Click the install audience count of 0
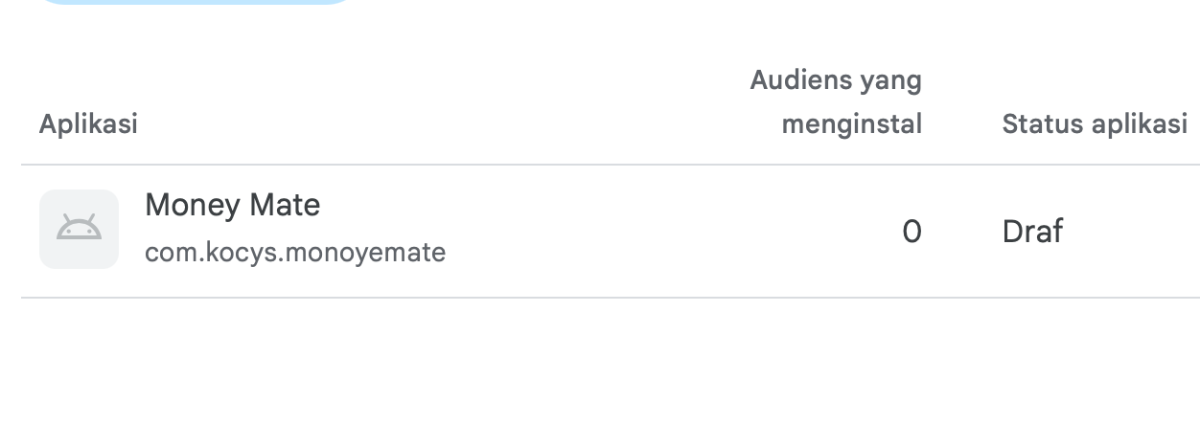The width and height of the screenshot is (1200, 446). point(911,232)
